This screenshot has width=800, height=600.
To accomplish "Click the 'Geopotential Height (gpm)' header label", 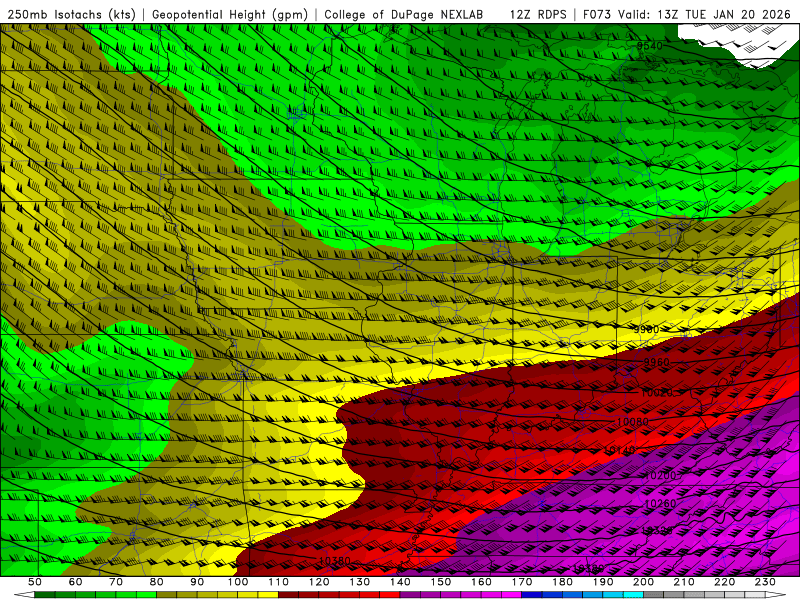I will (x=230, y=14).
